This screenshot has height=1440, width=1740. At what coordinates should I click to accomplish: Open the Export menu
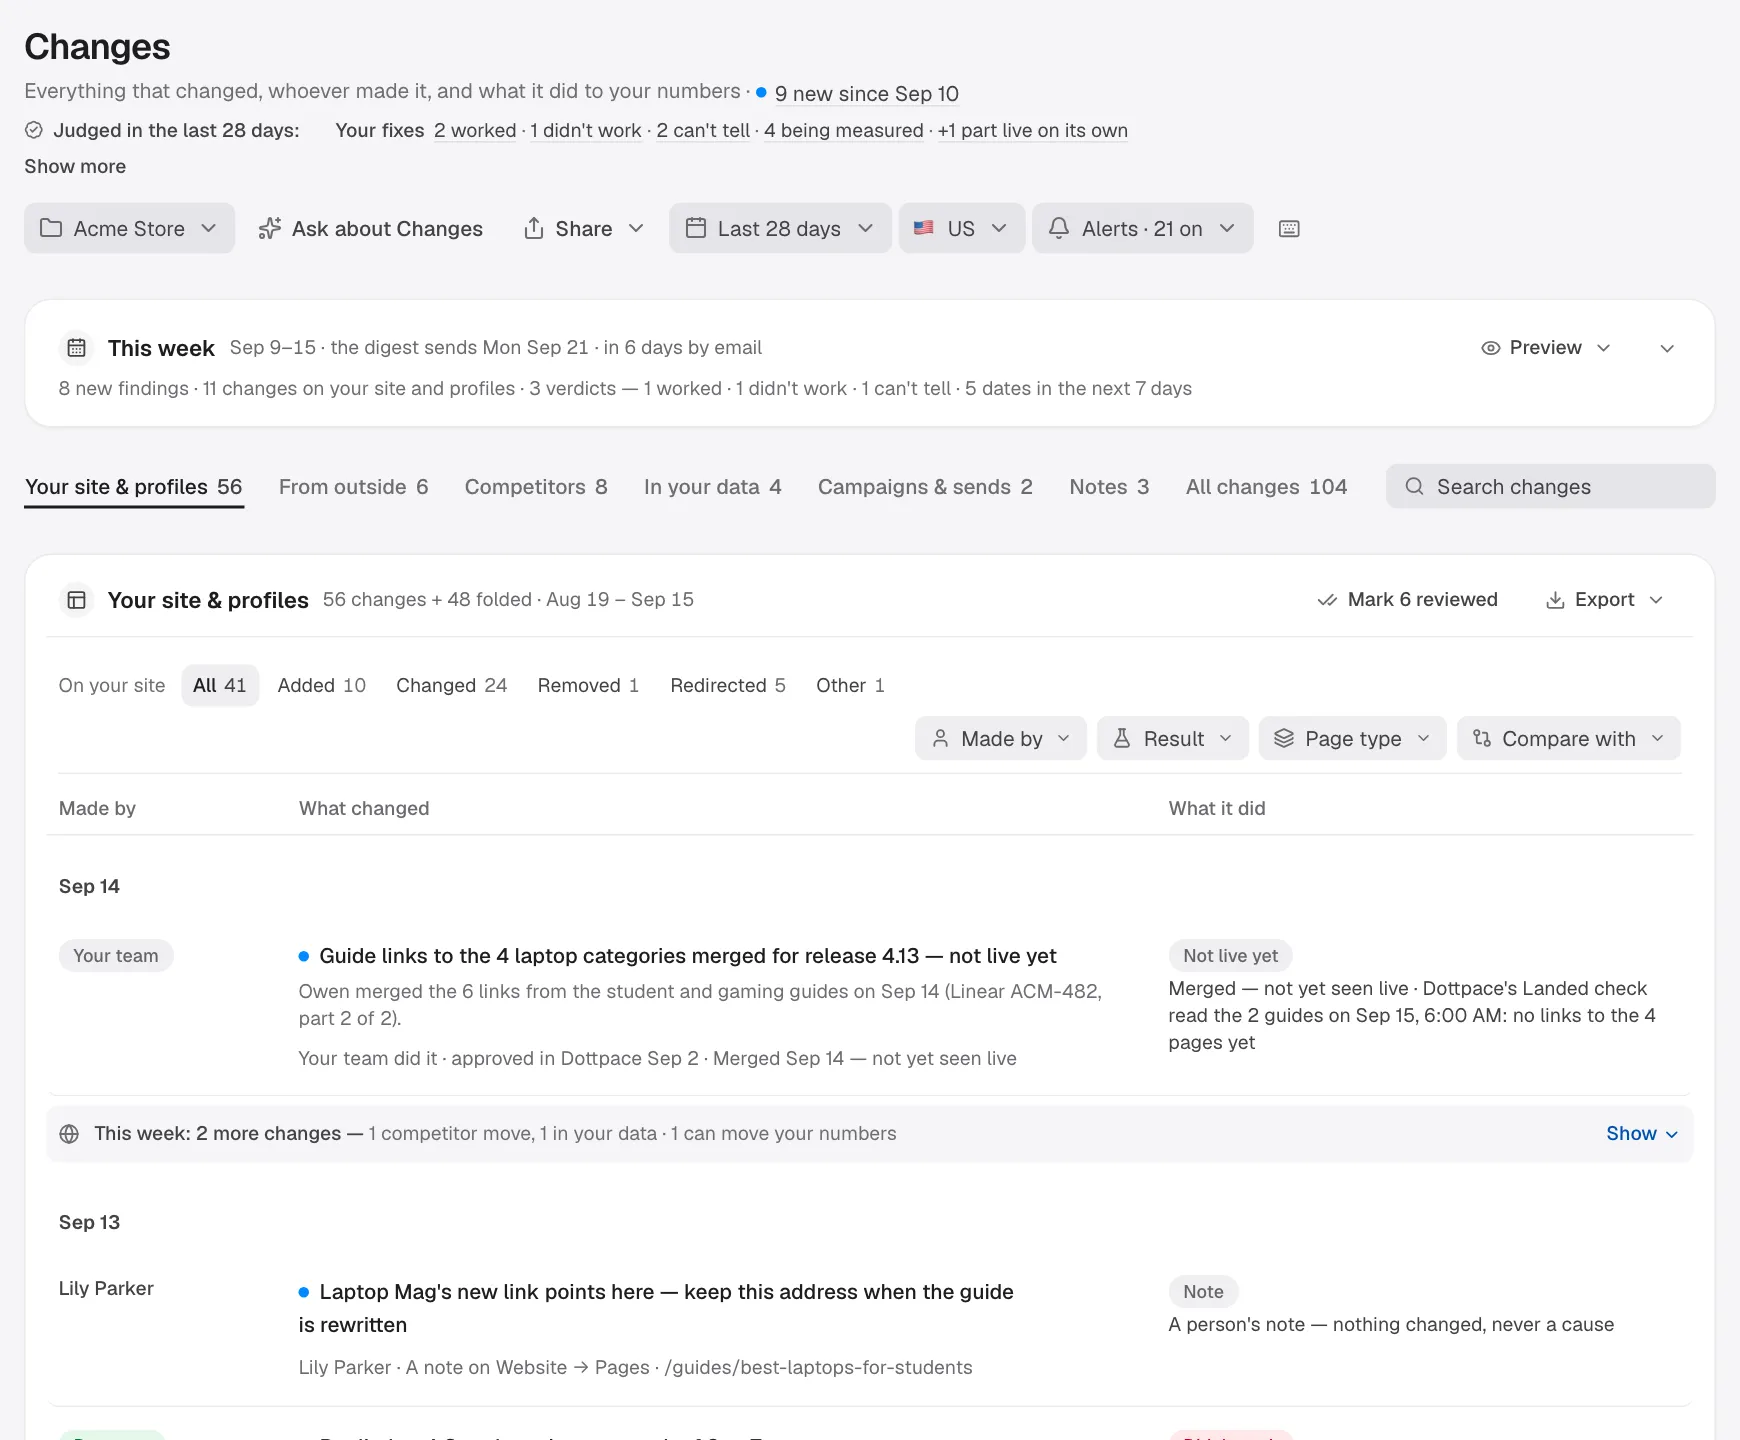point(1604,600)
